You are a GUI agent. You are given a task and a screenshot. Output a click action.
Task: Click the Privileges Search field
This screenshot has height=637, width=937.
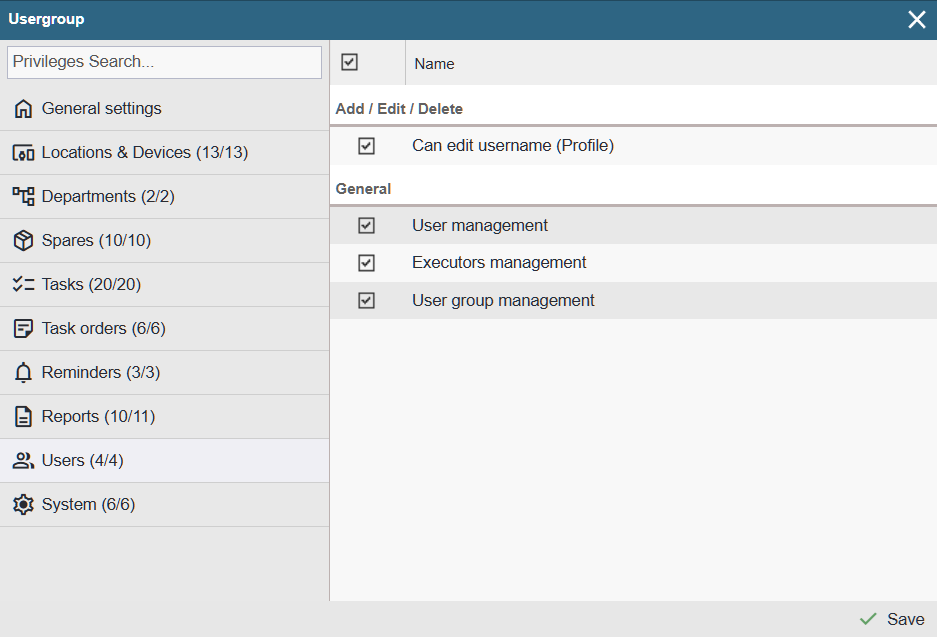coord(164,62)
